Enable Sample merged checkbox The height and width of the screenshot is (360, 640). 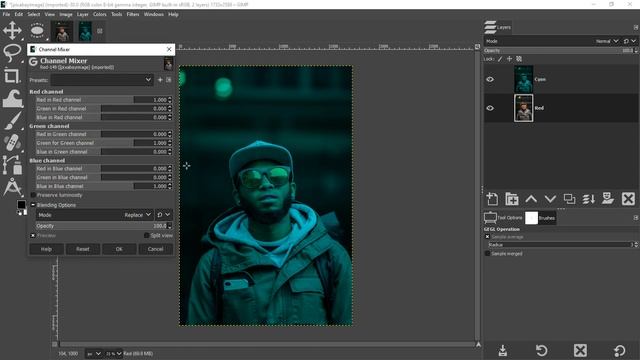point(487,253)
